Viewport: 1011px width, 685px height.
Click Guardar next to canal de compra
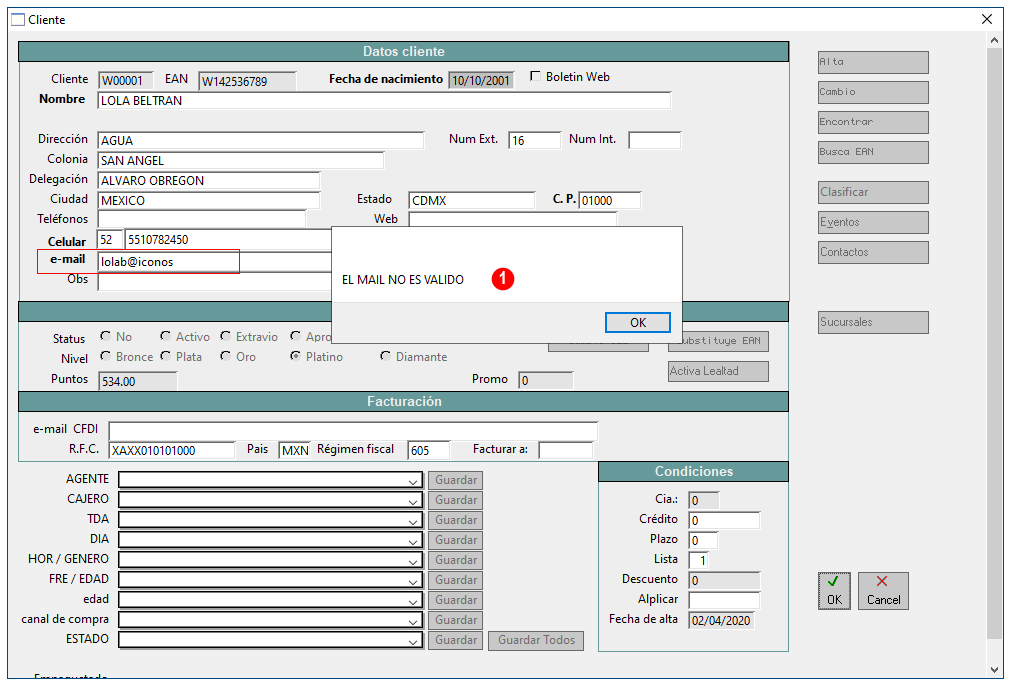(455, 620)
